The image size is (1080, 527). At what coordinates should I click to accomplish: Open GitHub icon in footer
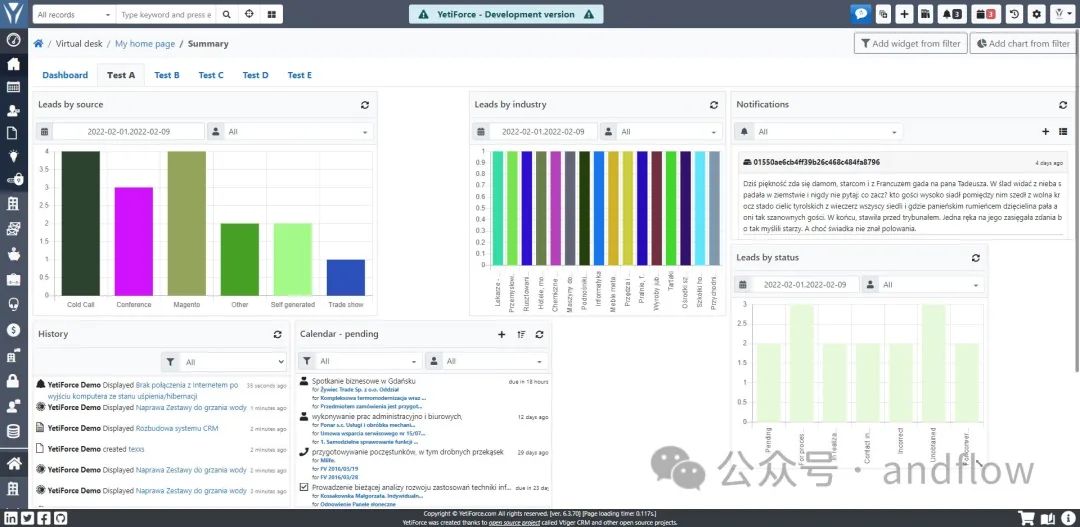point(61,519)
